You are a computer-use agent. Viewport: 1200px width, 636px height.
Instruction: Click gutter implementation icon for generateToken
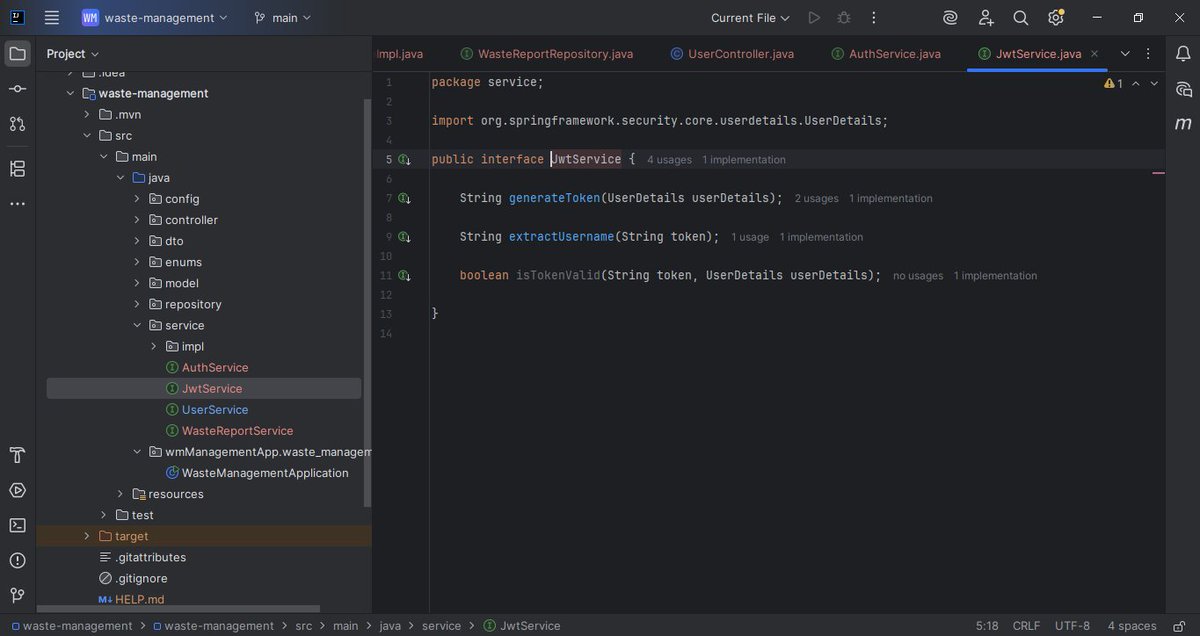[405, 199]
